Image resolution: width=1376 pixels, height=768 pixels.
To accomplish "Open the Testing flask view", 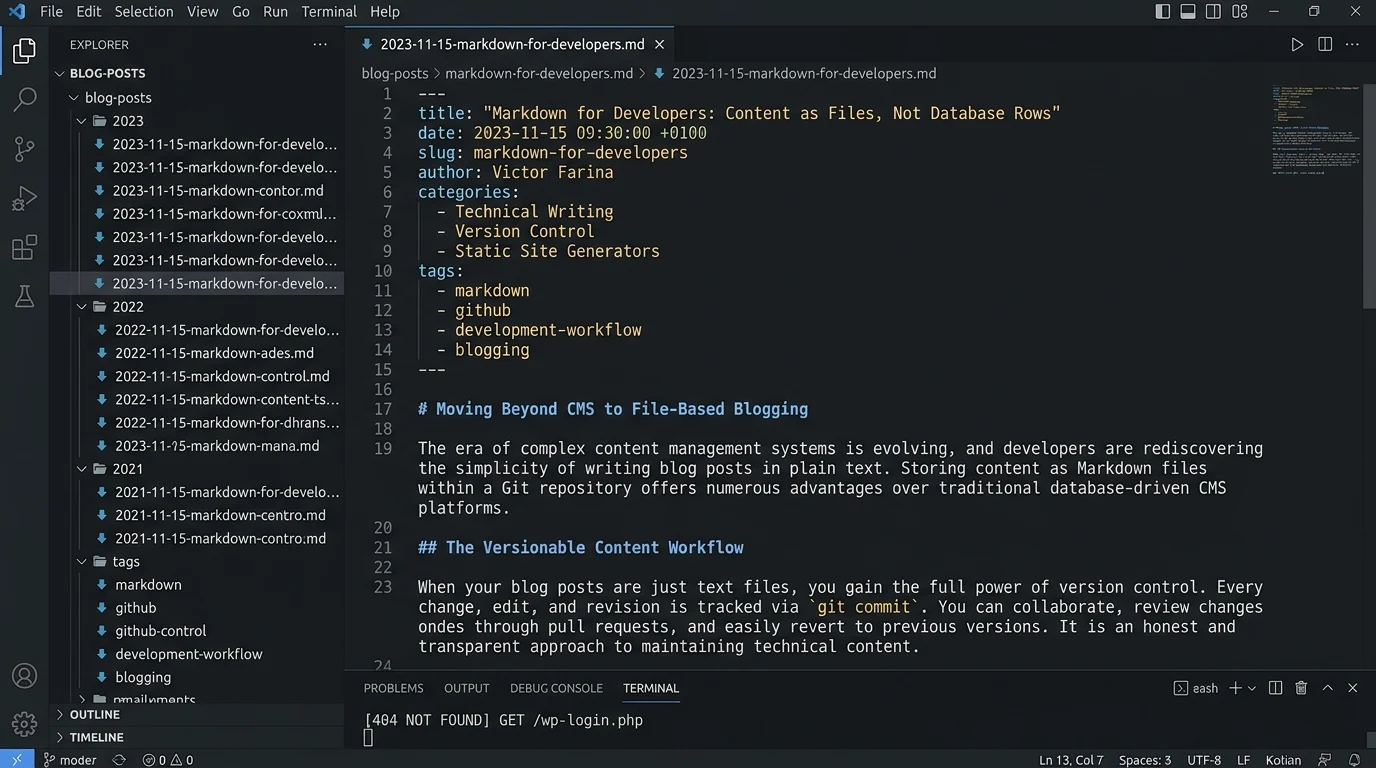I will pos(24,296).
